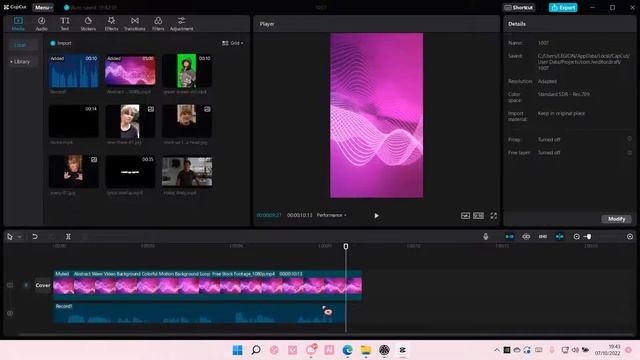This screenshot has width=640, height=360.
Task: Open the Performance quality dropdown
Action: click(331, 215)
